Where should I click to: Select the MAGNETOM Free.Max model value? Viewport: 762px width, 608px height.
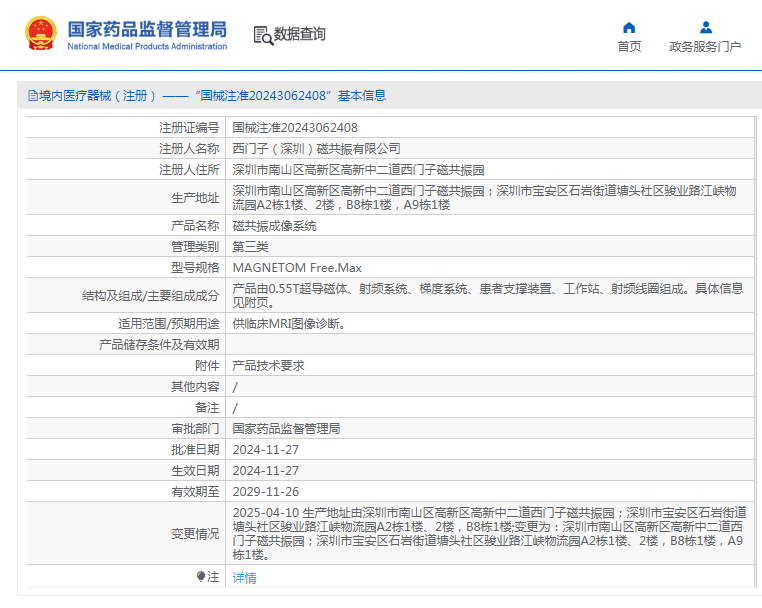coord(297,268)
